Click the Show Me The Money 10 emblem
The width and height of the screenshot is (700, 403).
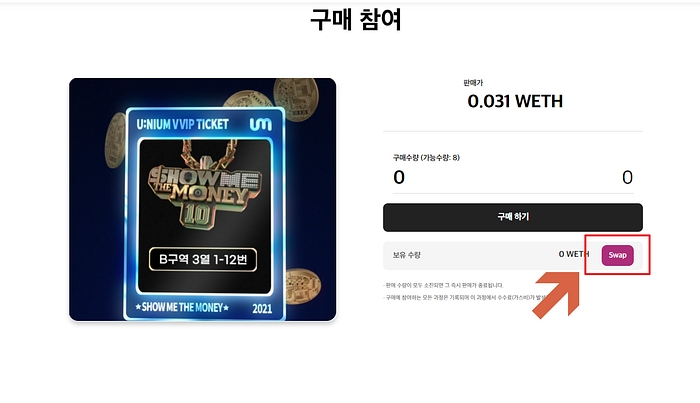[204, 187]
